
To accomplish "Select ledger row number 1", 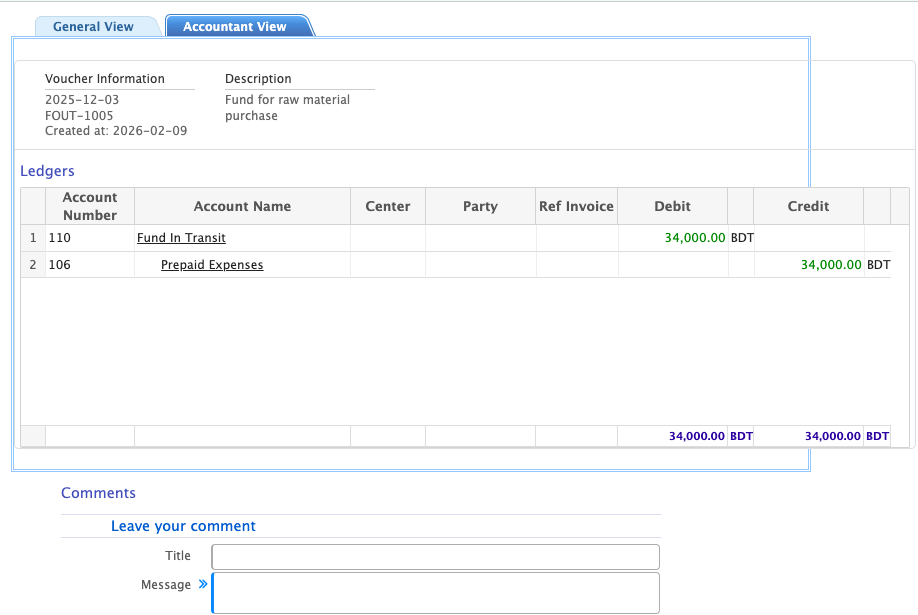I will tap(33, 238).
